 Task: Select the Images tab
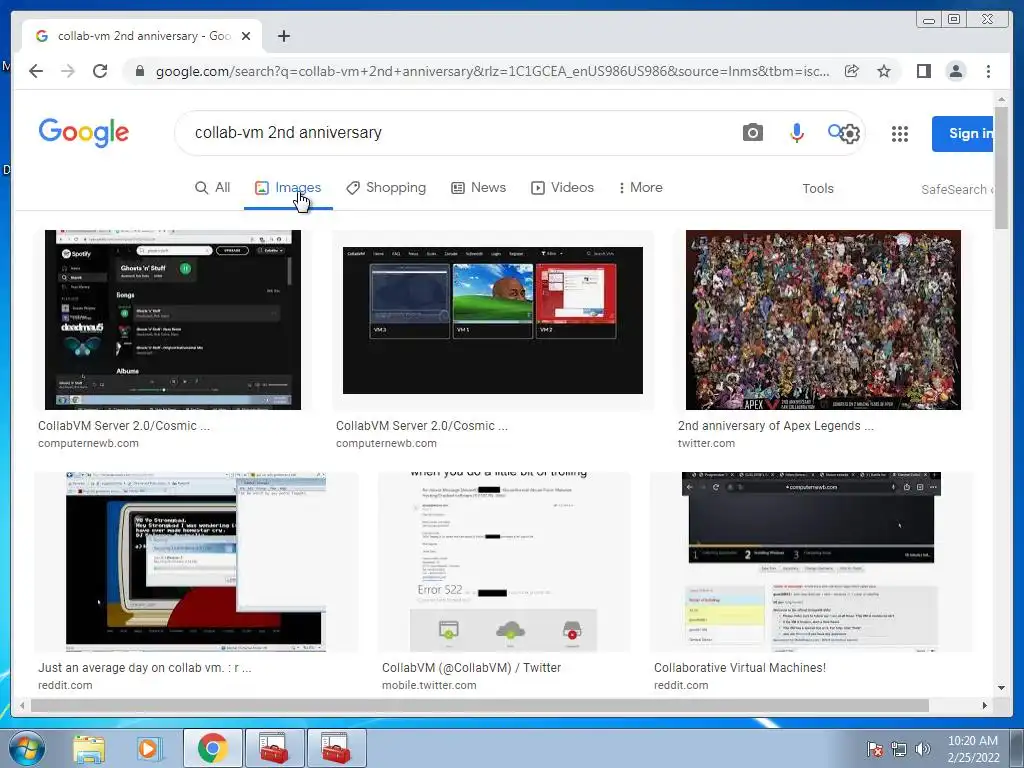coord(288,187)
